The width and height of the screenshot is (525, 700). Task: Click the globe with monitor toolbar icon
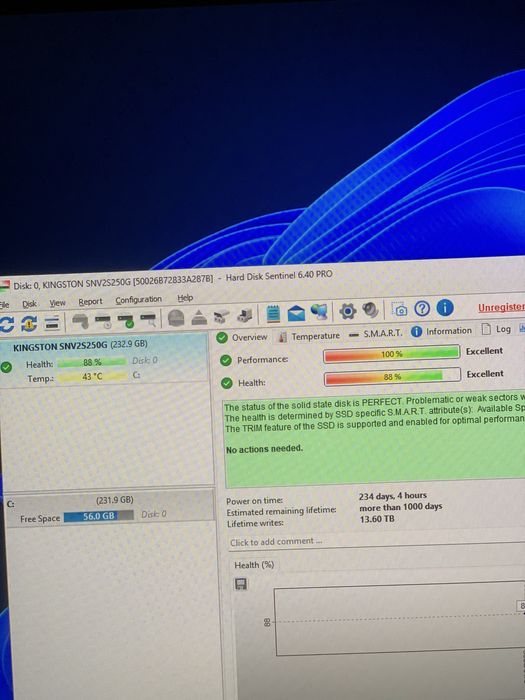[319, 312]
